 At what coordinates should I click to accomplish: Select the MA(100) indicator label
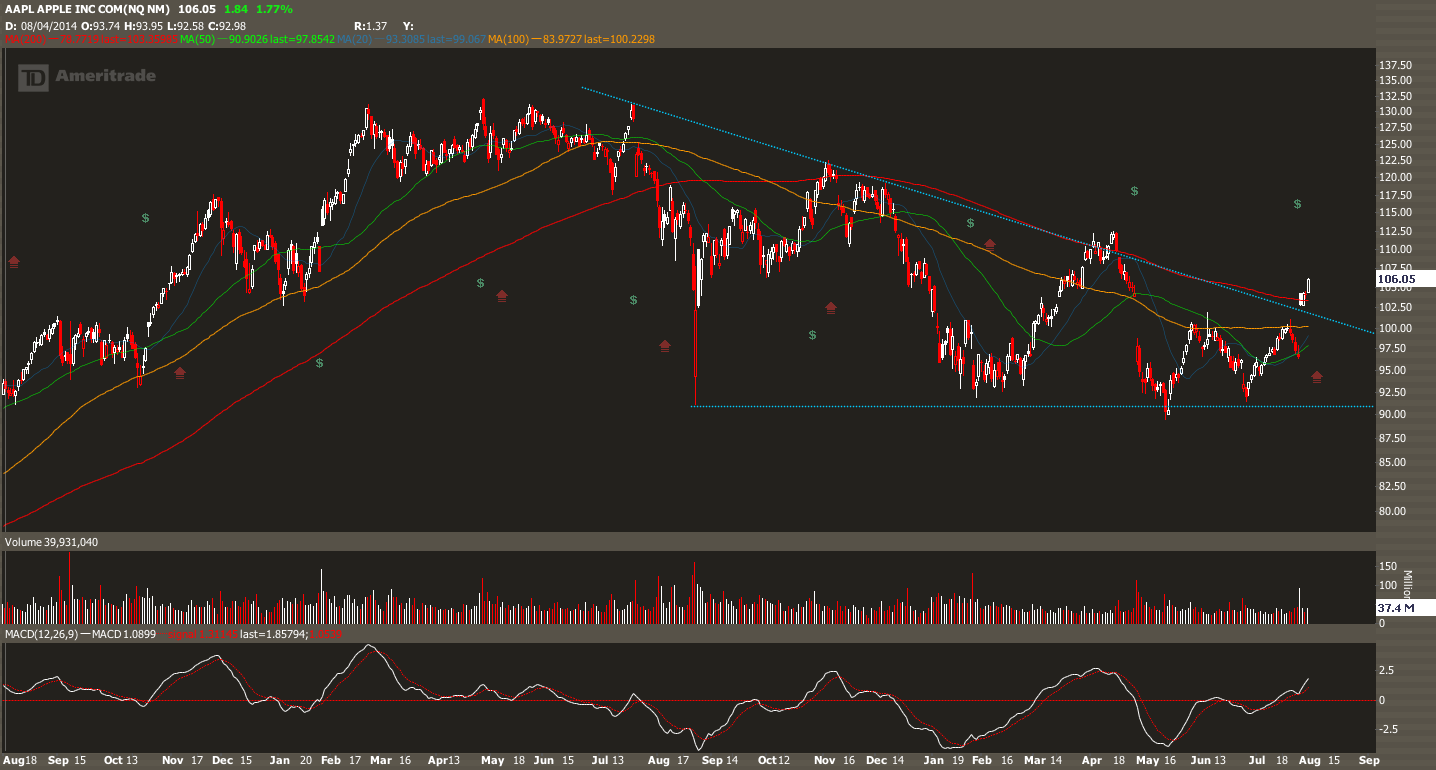click(x=507, y=39)
